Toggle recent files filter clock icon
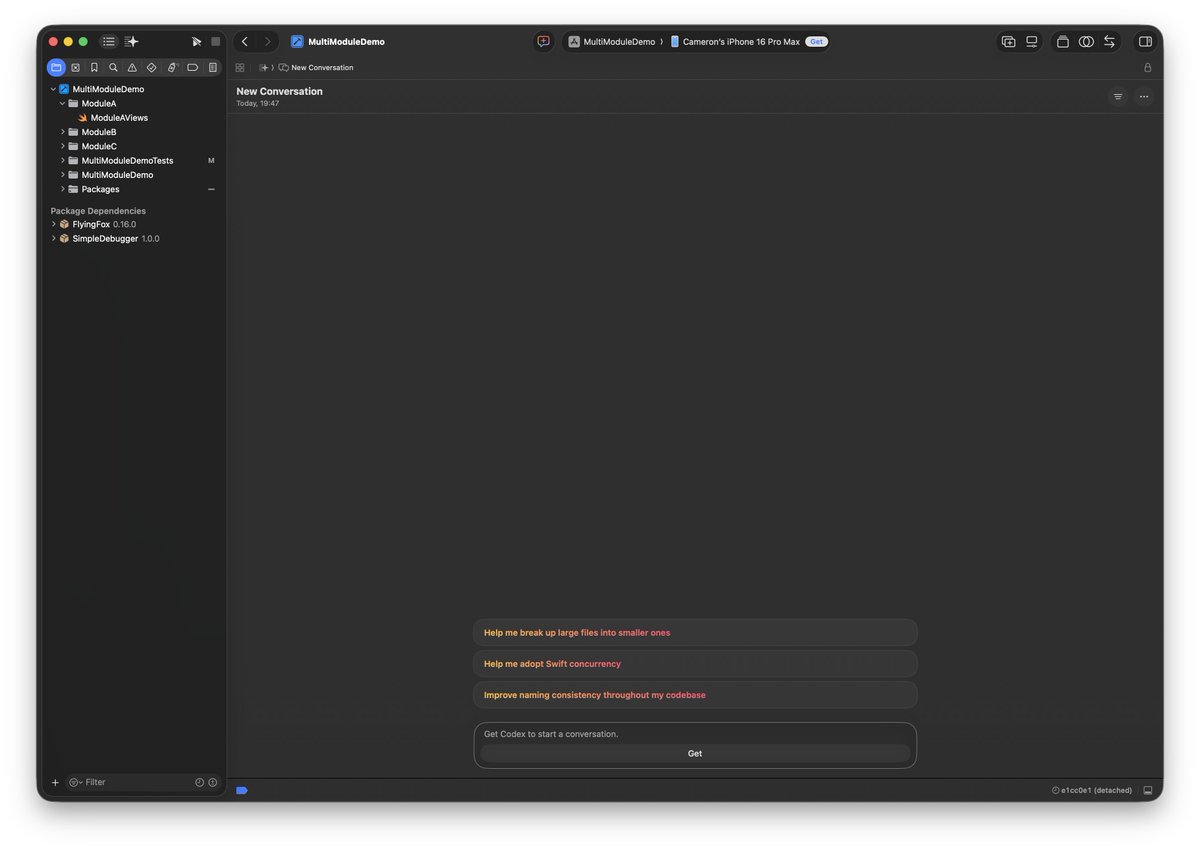Image resolution: width=1200 pixels, height=850 pixels. pyautogui.click(x=199, y=782)
